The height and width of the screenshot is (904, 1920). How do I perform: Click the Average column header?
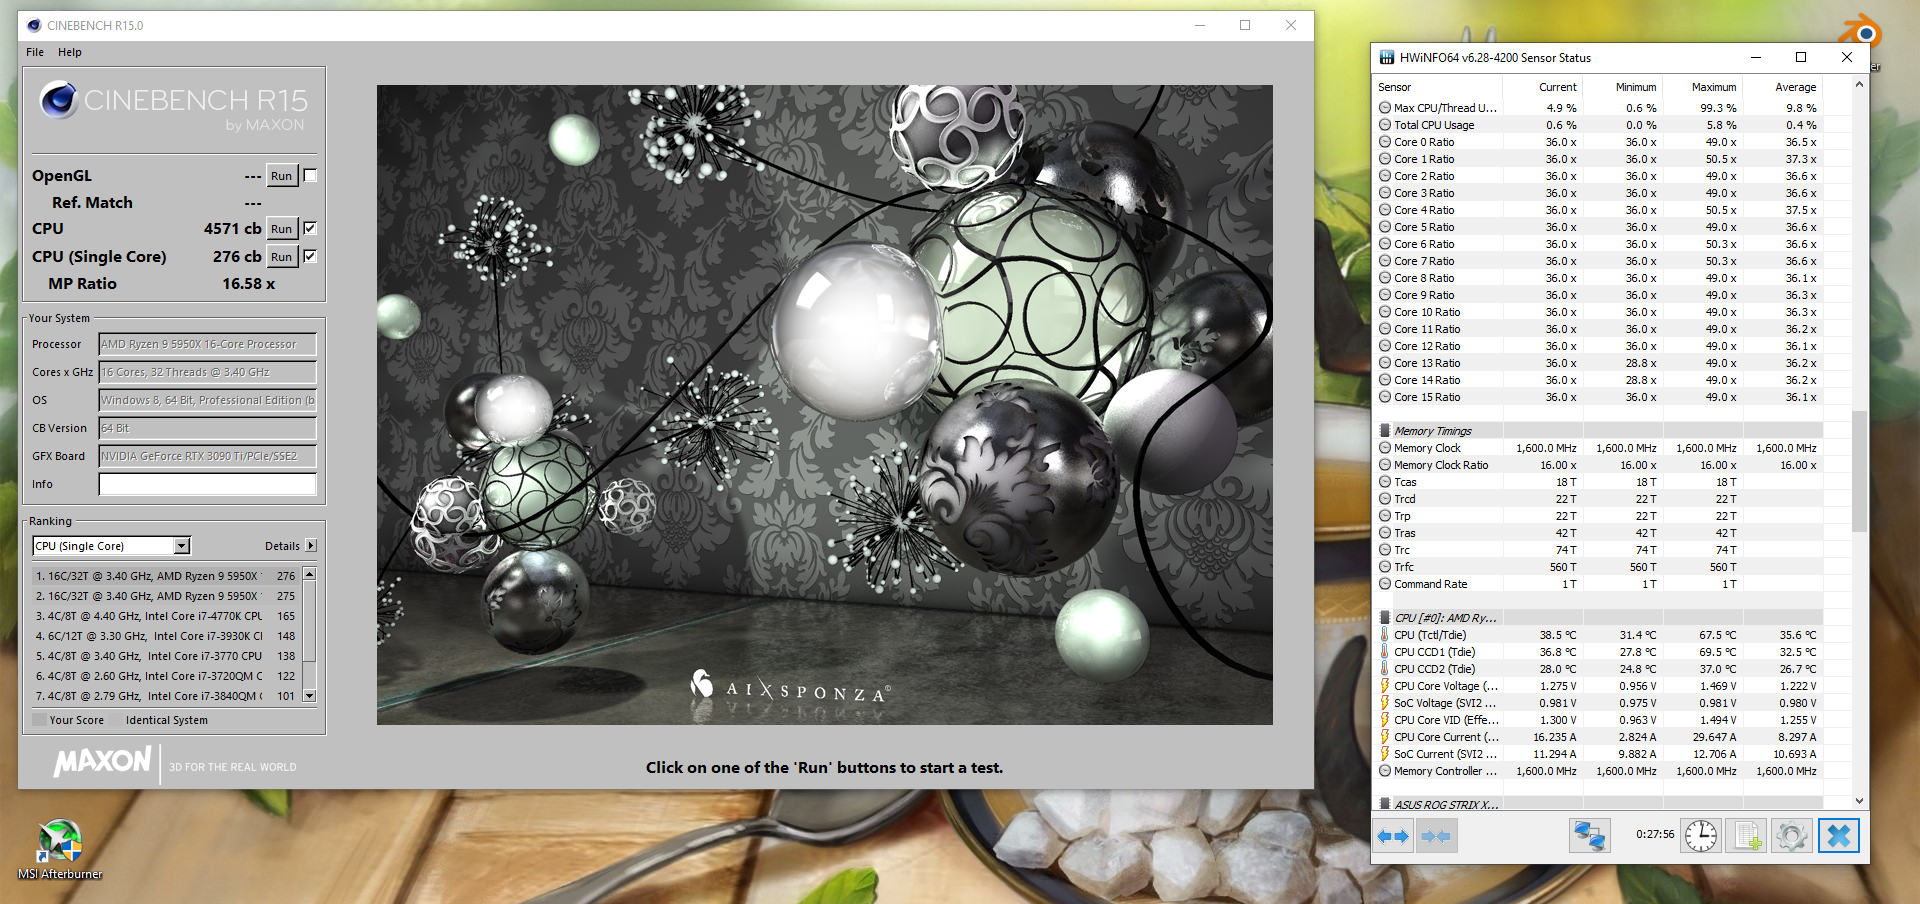(x=1795, y=87)
